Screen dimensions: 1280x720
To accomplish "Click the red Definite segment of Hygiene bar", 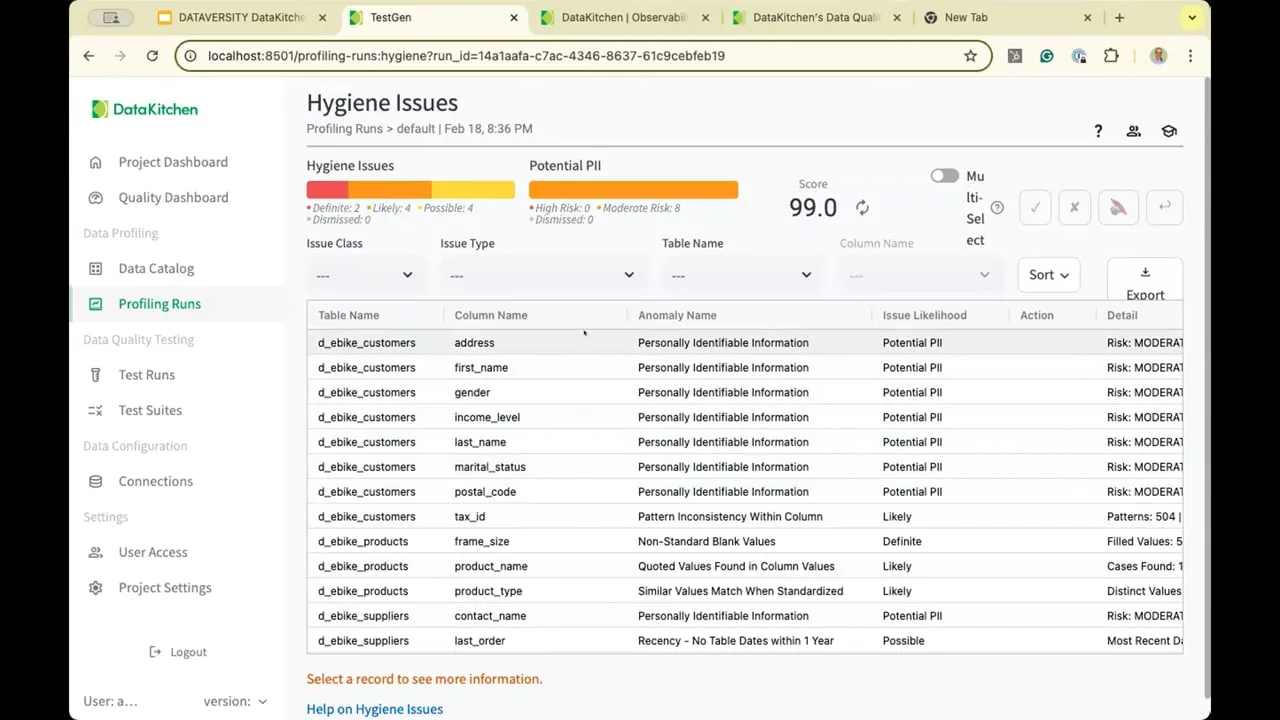I will coord(327,189).
